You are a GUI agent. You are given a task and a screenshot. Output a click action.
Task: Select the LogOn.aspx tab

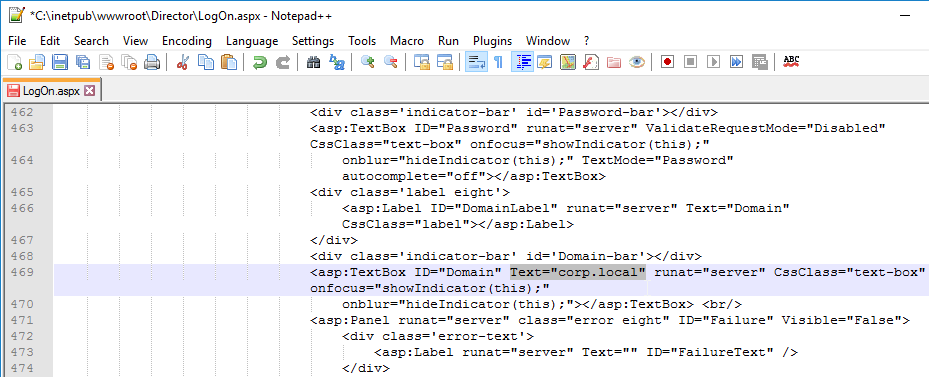51,90
